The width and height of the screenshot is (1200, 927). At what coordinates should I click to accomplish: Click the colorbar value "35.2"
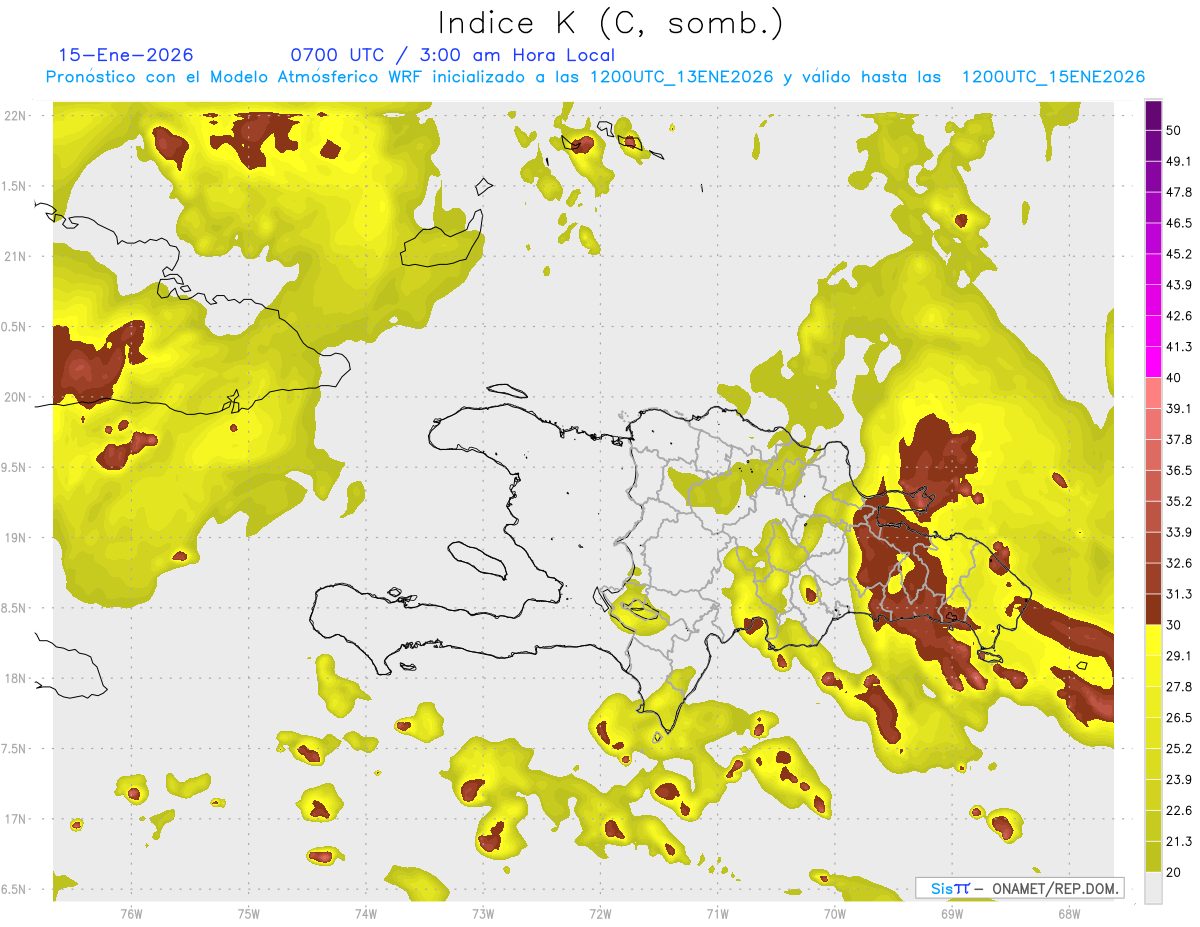[x=1179, y=502]
